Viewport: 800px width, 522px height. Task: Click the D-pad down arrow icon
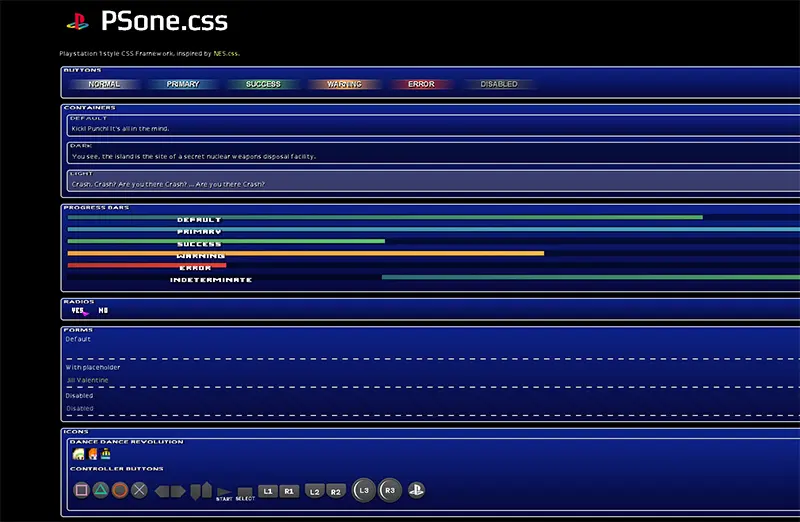pyautogui.click(x=195, y=492)
